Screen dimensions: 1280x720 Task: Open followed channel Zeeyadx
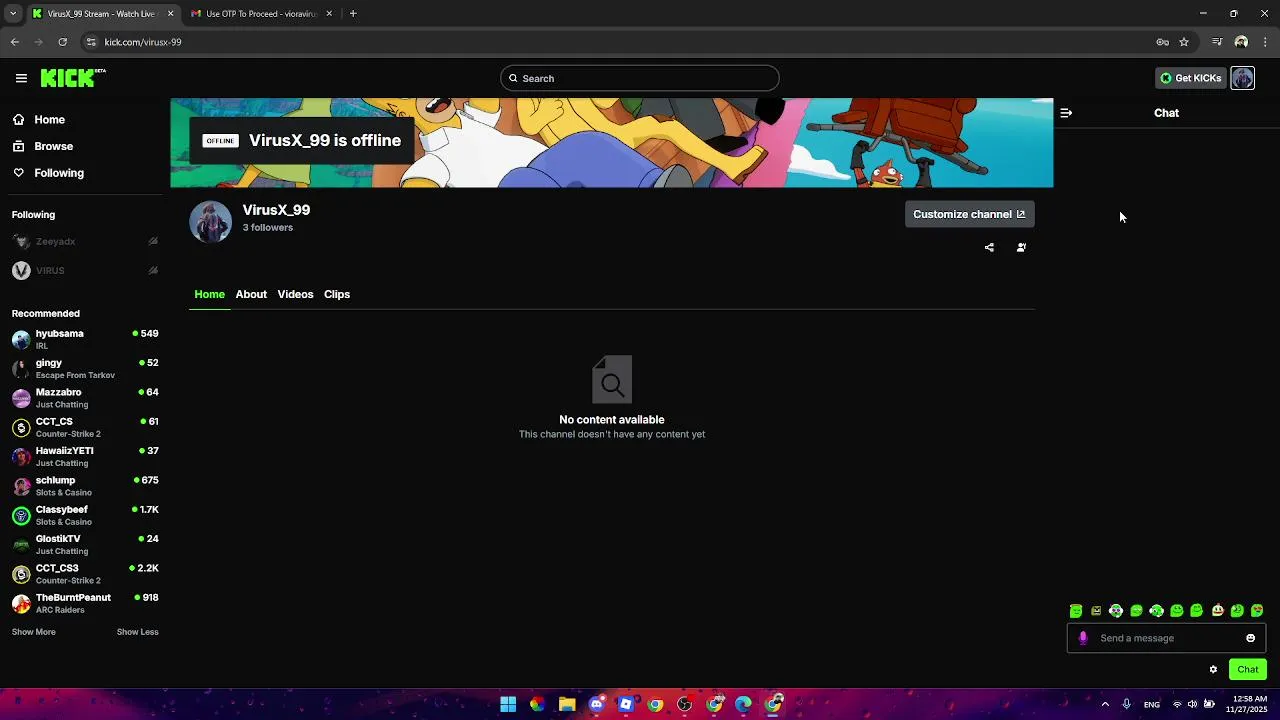point(84,241)
